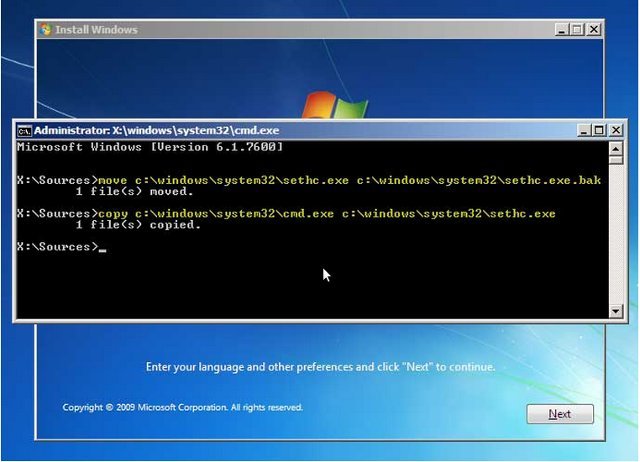Close the Install Windows dialog

[x=595, y=30]
